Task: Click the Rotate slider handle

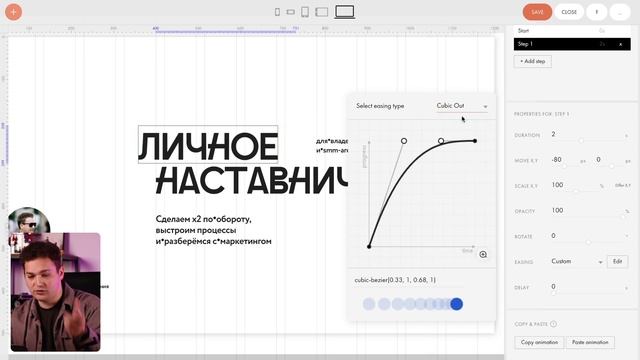Action: [588, 242]
